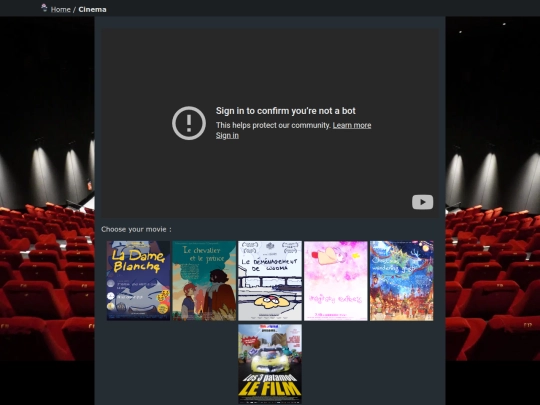Open the YouTube logo in the player
This screenshot has width=540, height=405.
click(x=422, y=202)
